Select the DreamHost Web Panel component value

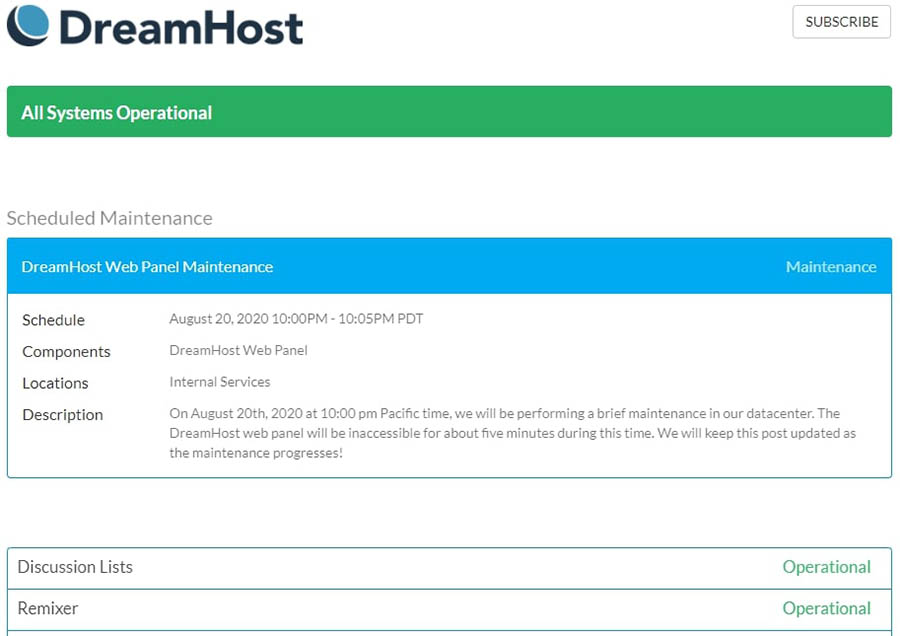(x=238, y=350)
